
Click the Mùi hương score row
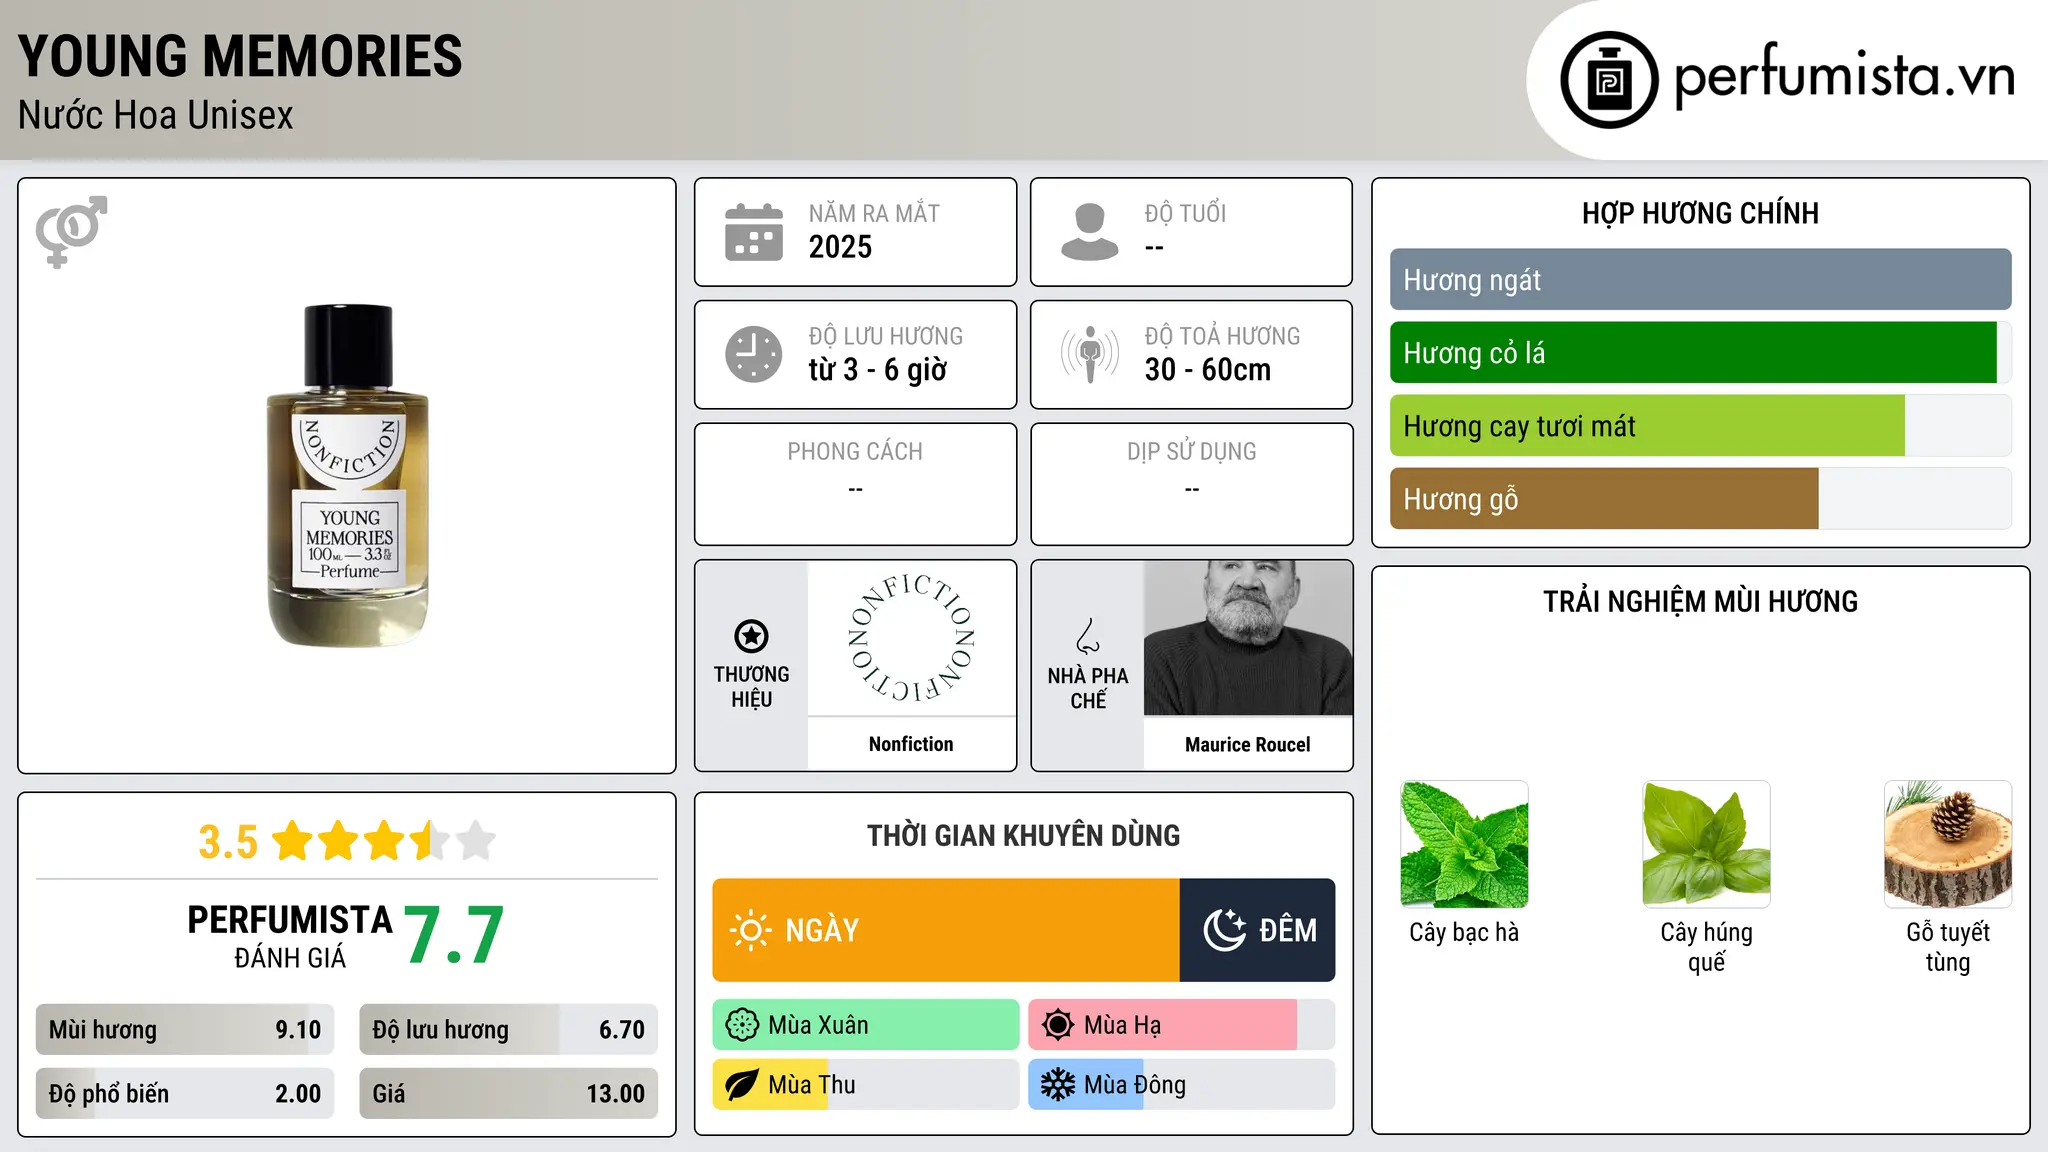tap(185, 1030)
